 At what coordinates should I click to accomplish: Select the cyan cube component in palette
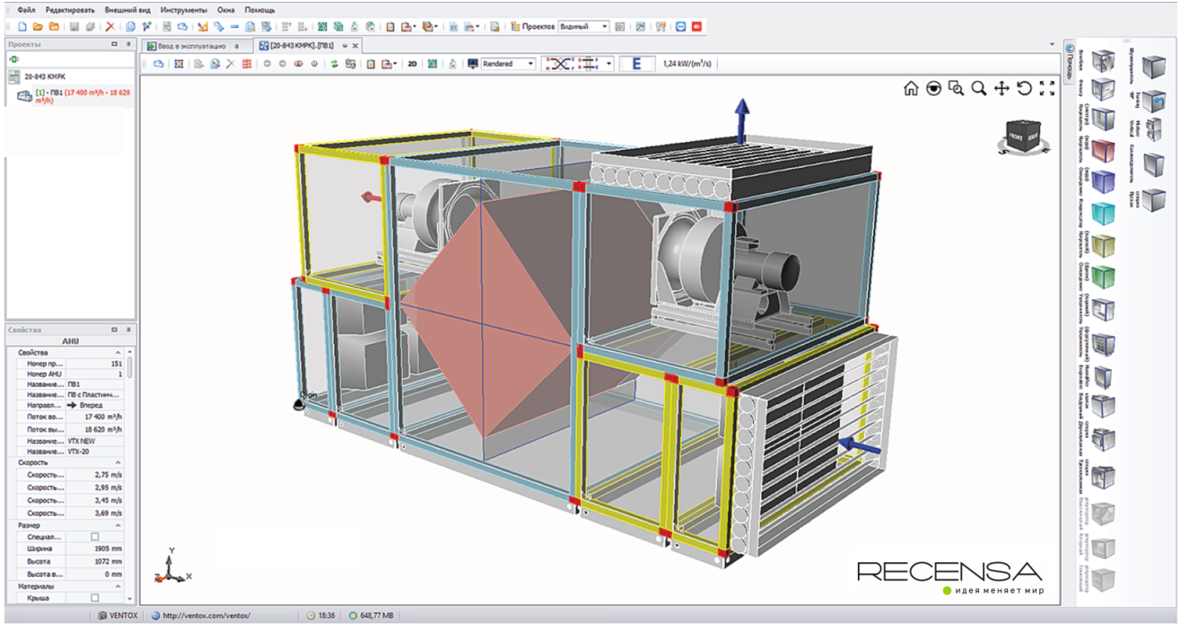(1102, 214)
